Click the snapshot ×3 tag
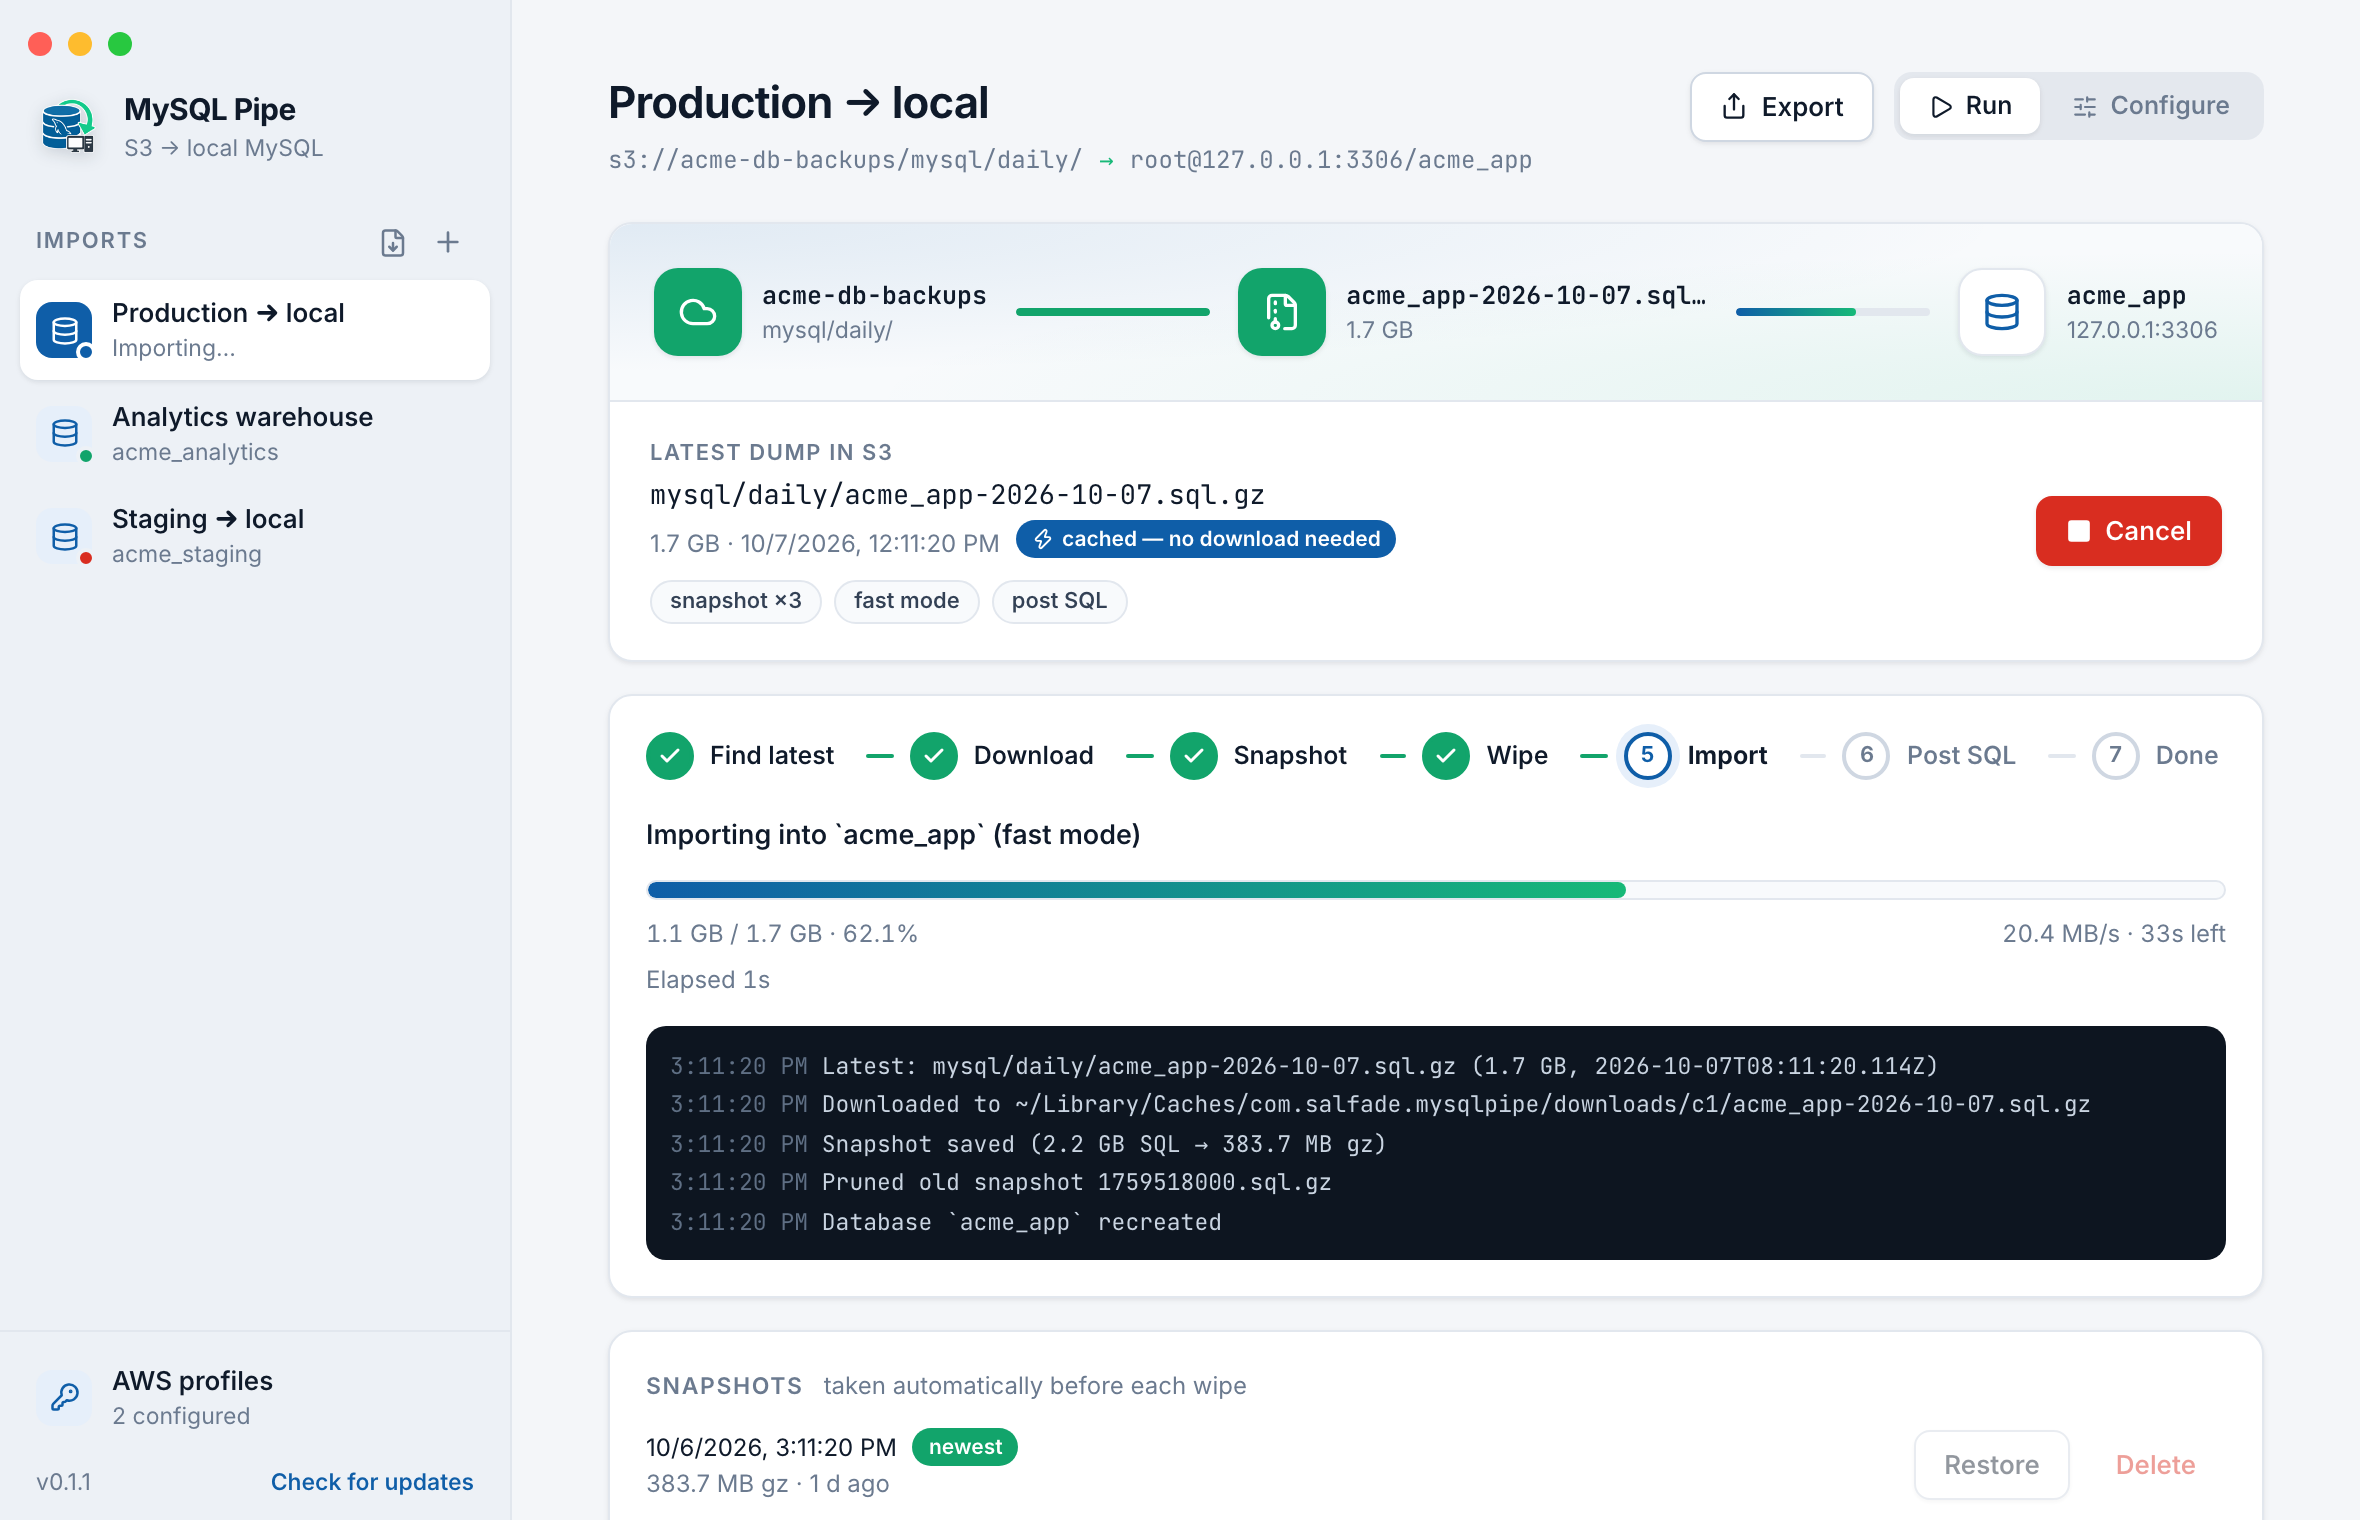2360x1520 pixels. pyautogui.click(x=736, y=601)
